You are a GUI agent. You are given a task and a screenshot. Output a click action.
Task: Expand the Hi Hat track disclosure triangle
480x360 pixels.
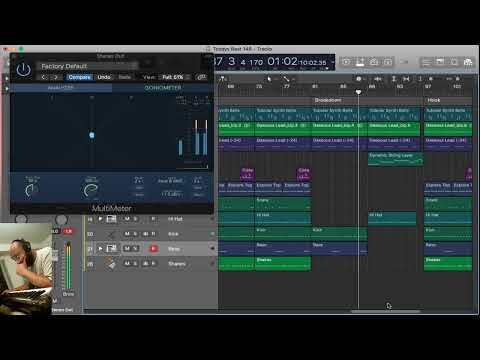point(100,219)
